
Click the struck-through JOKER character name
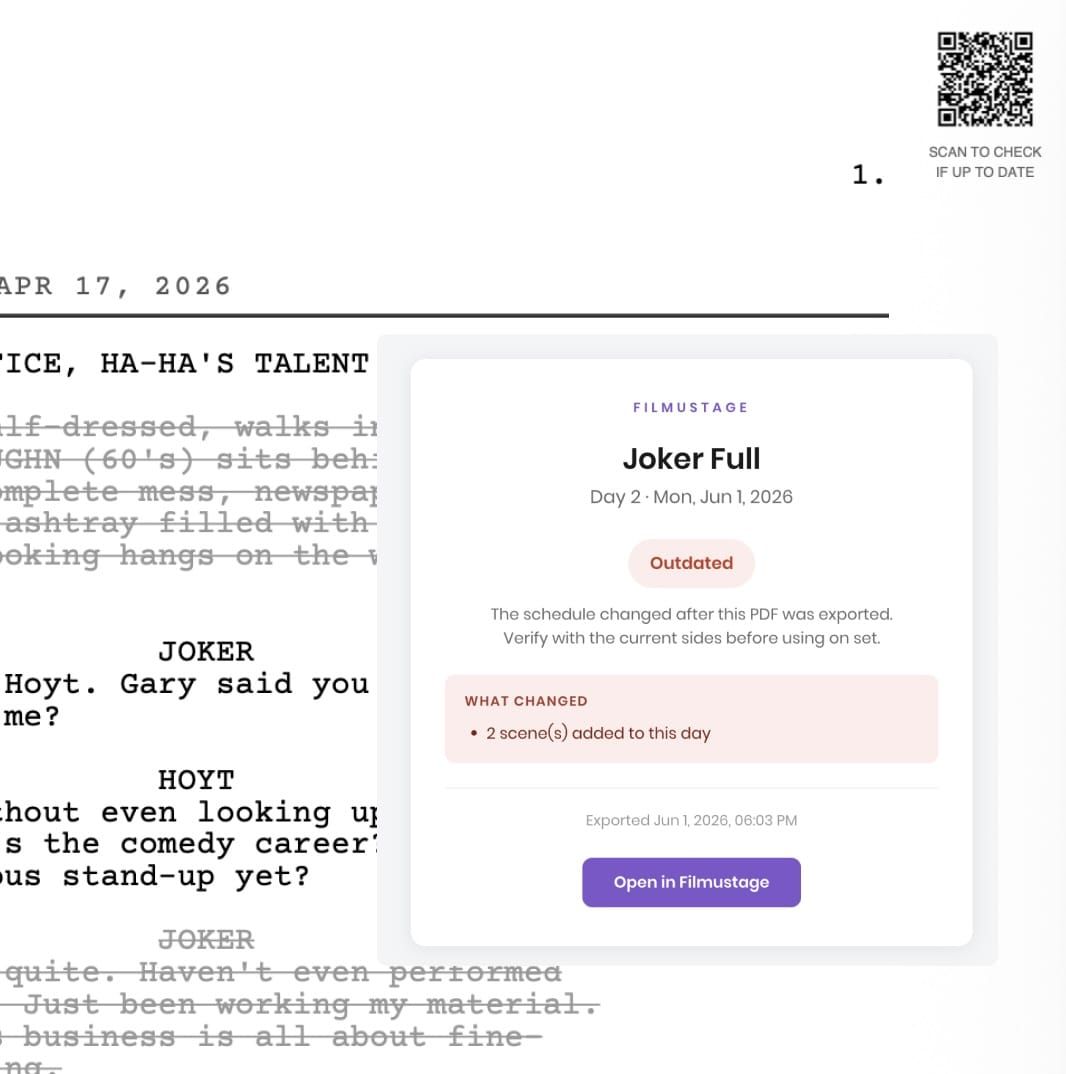click(206, 940)
